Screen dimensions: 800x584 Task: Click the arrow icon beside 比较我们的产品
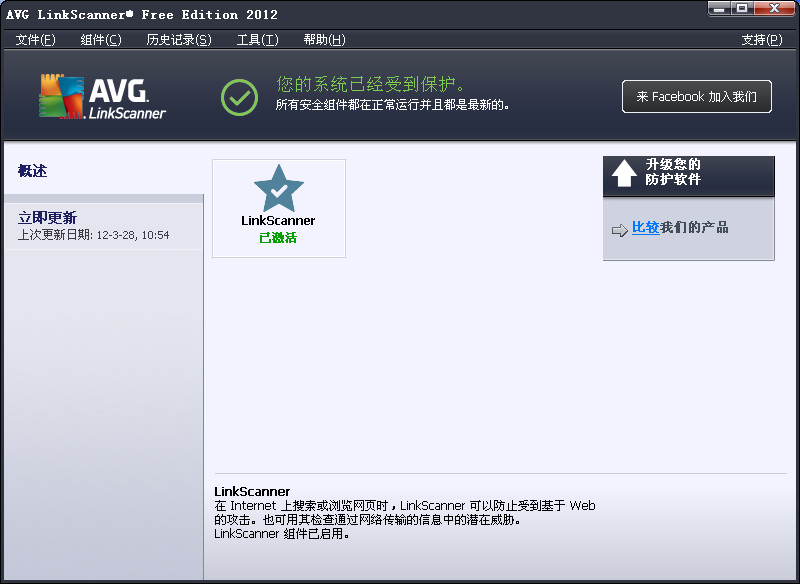point(619,230)
